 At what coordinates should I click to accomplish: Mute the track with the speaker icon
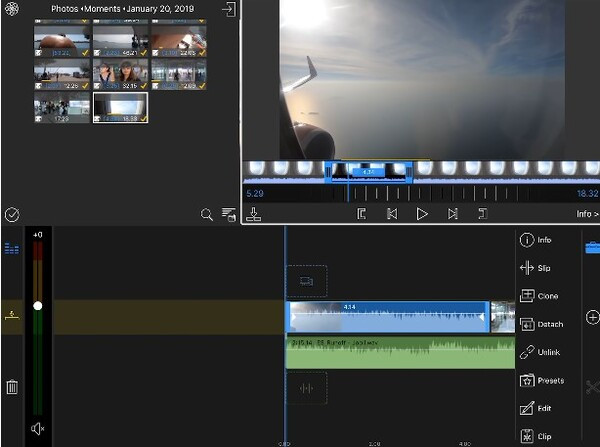click(38, 429)
